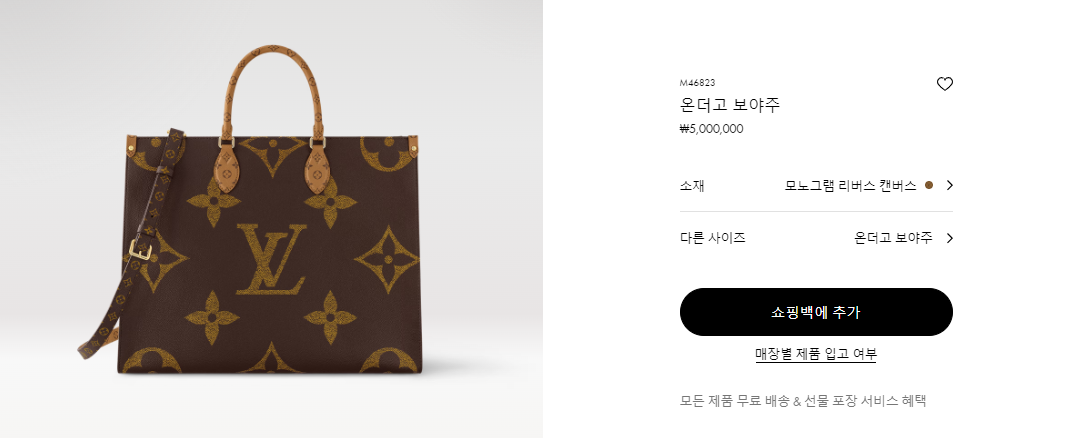
Task: Click the brown material color dot
Action: 929,185
